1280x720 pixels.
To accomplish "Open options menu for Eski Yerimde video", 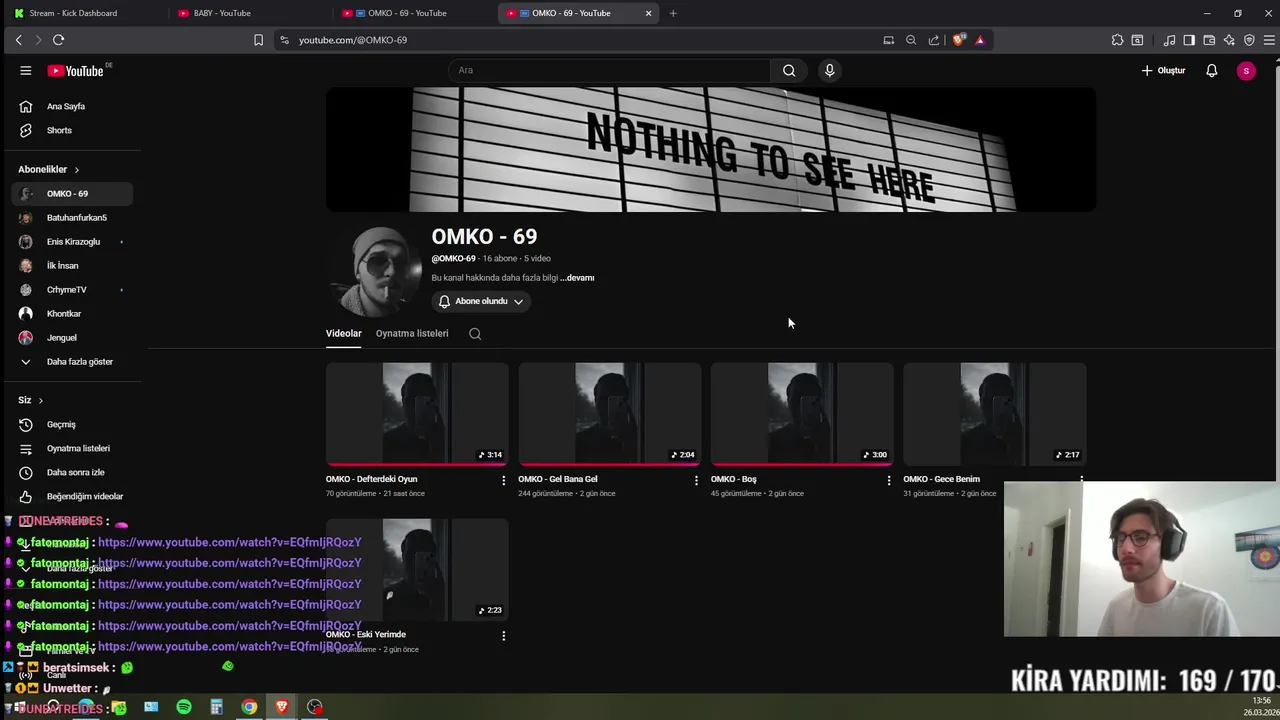I will point(503,635).
